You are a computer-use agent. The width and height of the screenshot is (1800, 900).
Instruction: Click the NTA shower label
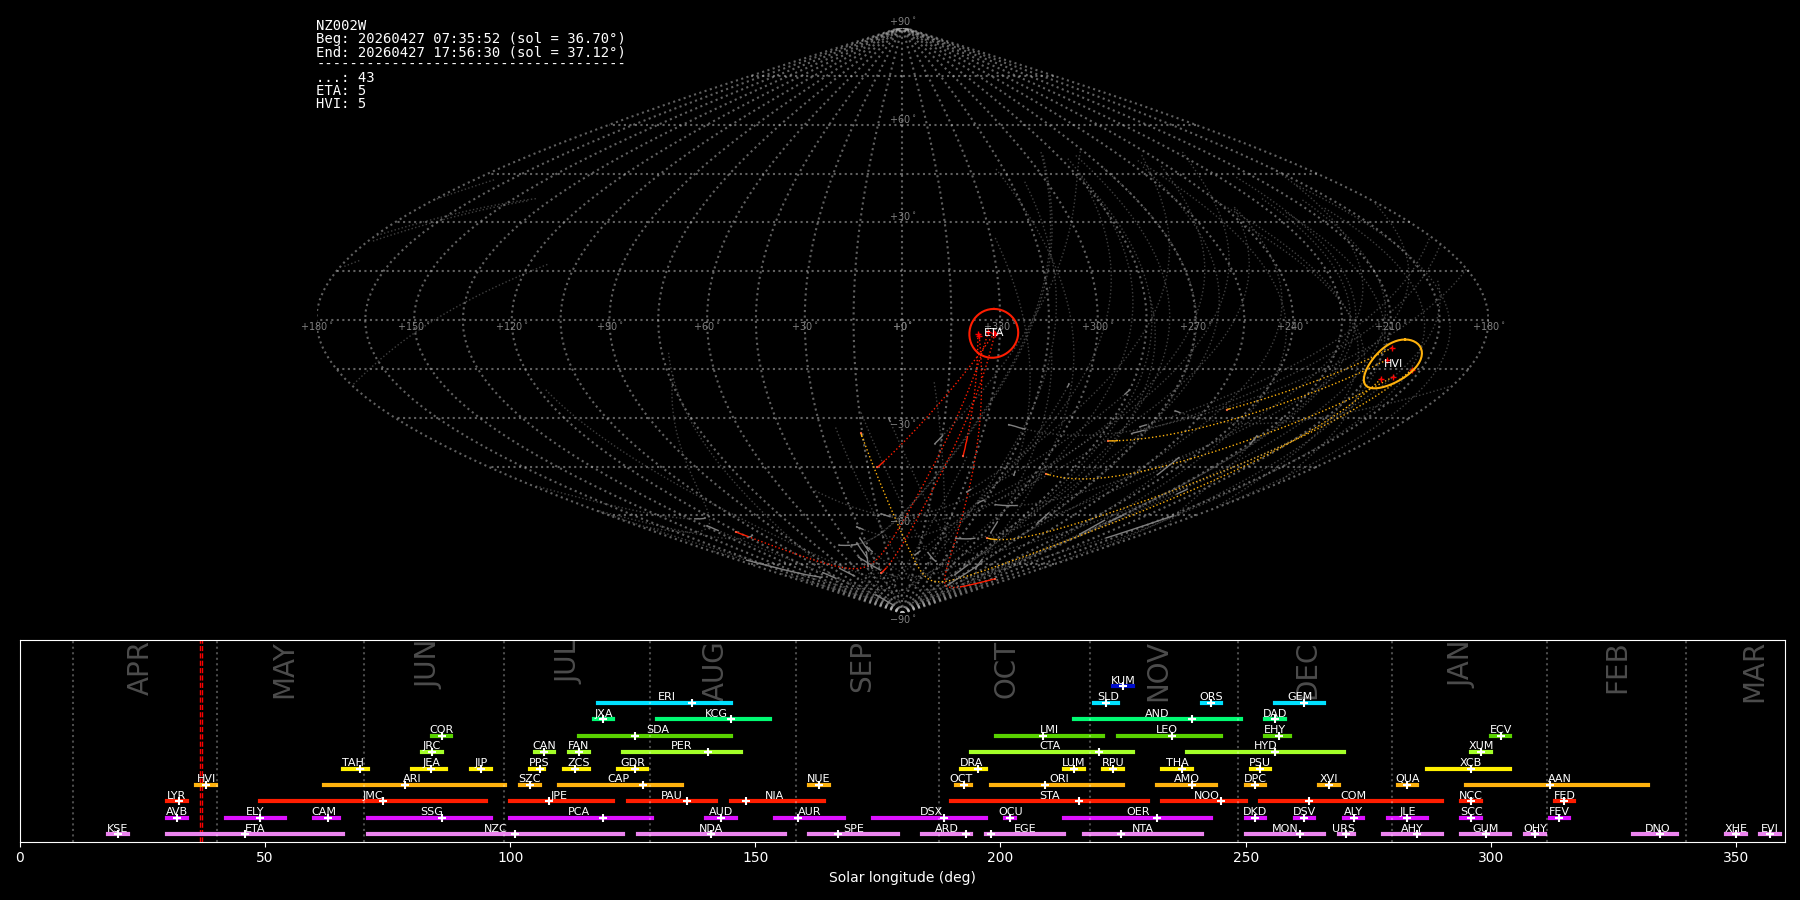(1142, 829)
